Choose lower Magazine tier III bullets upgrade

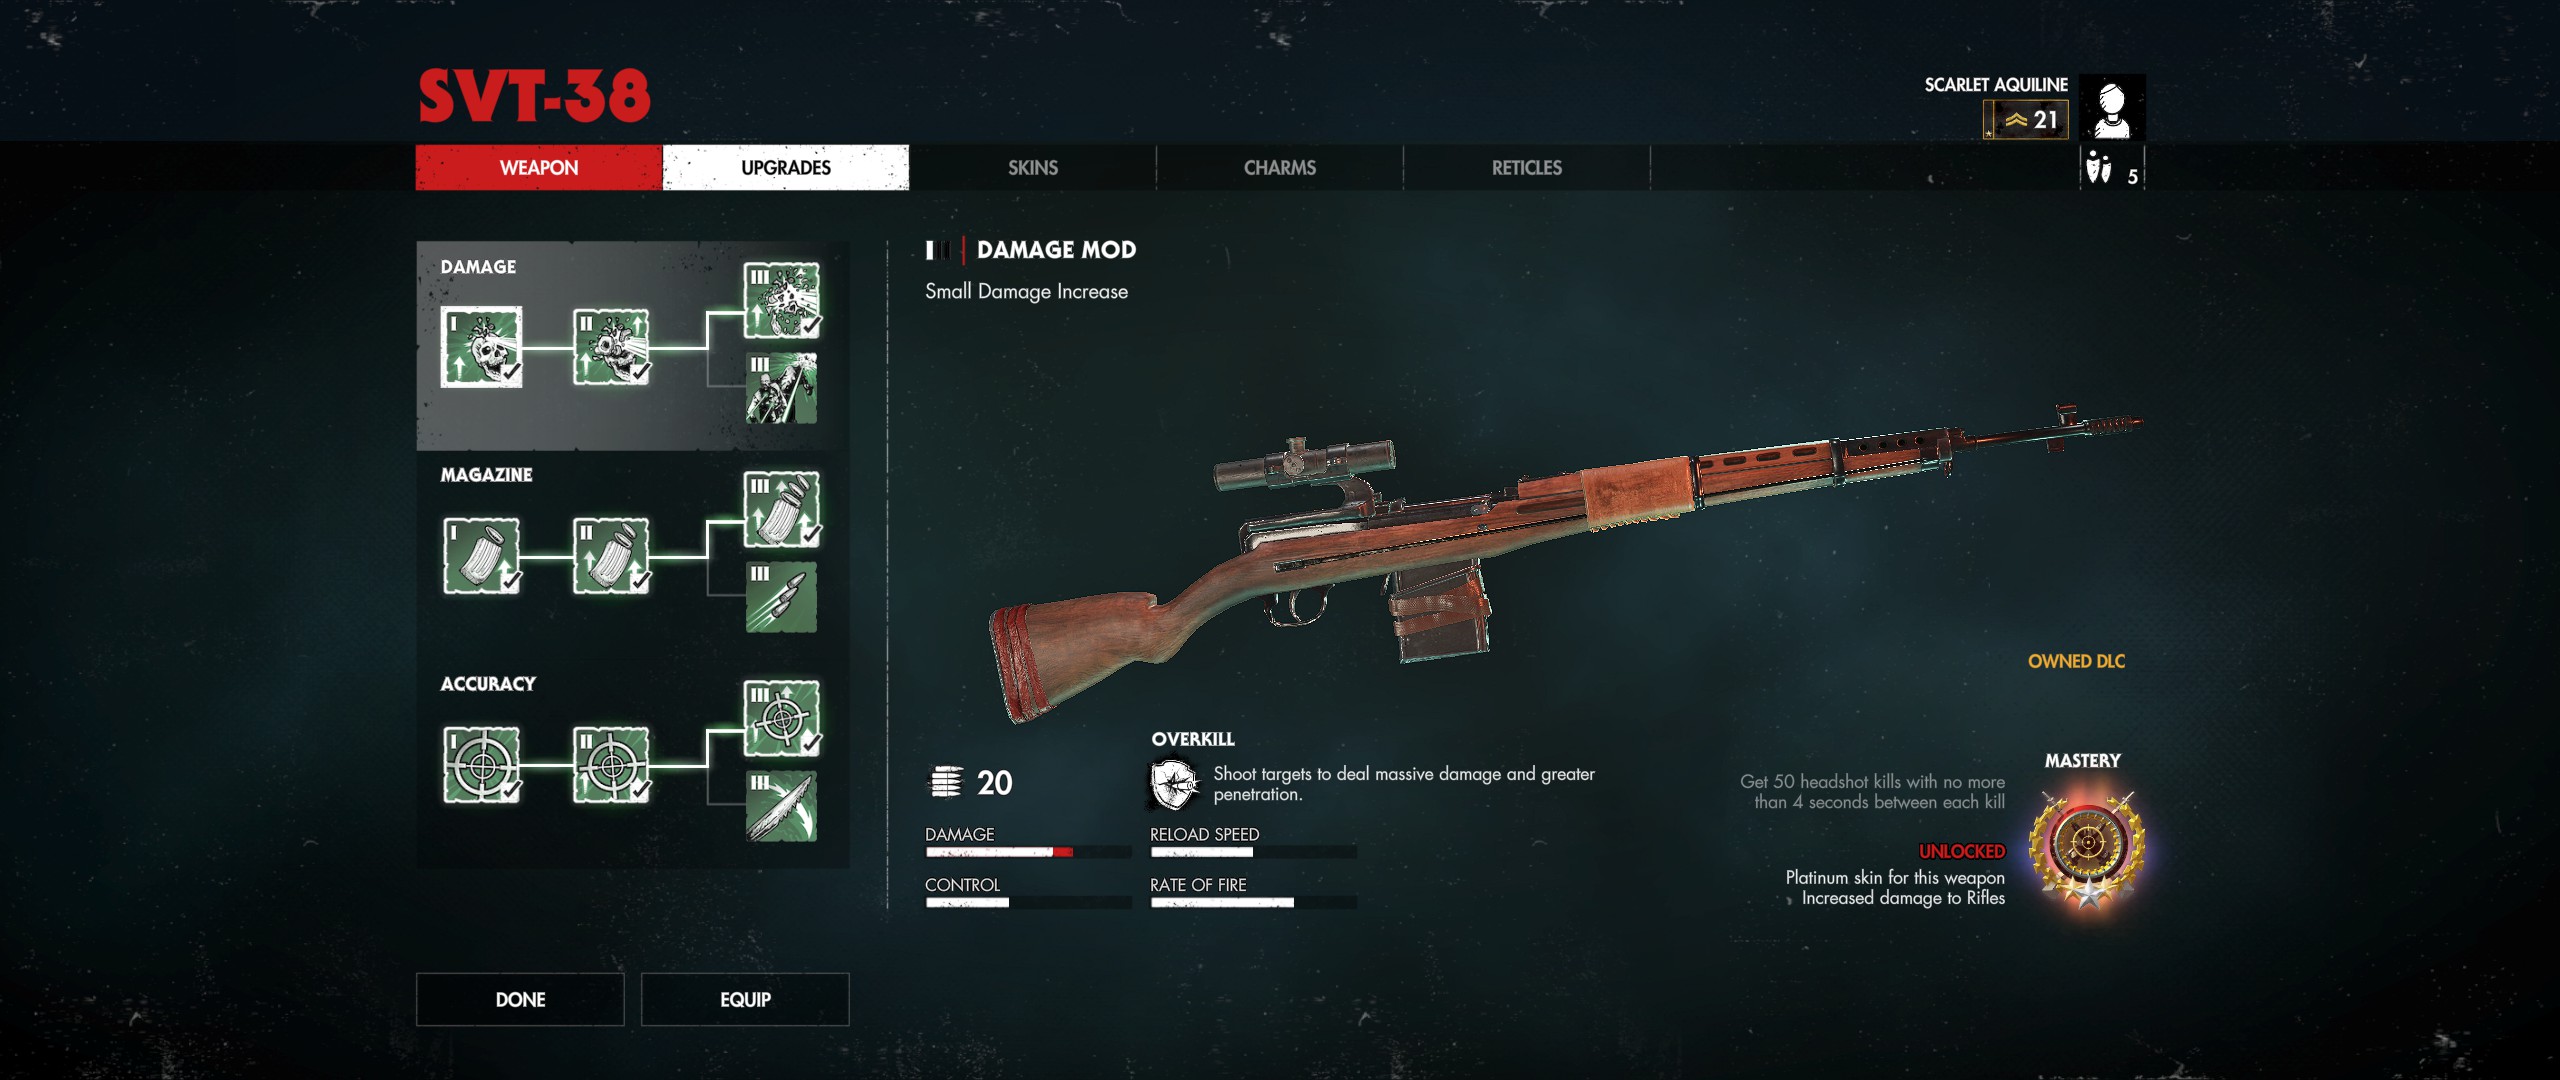[781, 597]
